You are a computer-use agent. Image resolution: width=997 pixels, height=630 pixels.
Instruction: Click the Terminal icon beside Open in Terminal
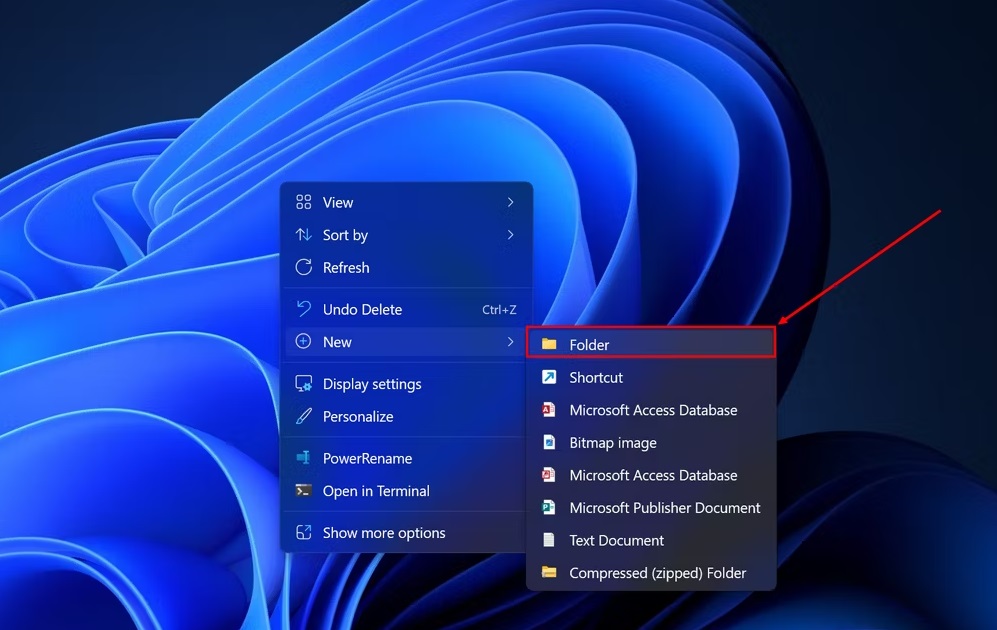click(303, 491)
